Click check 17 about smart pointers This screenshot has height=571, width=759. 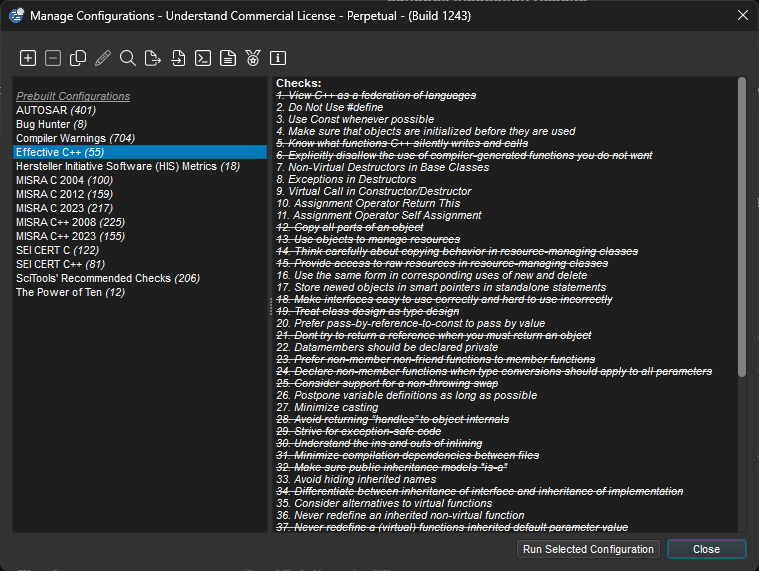tap(441, 287)
